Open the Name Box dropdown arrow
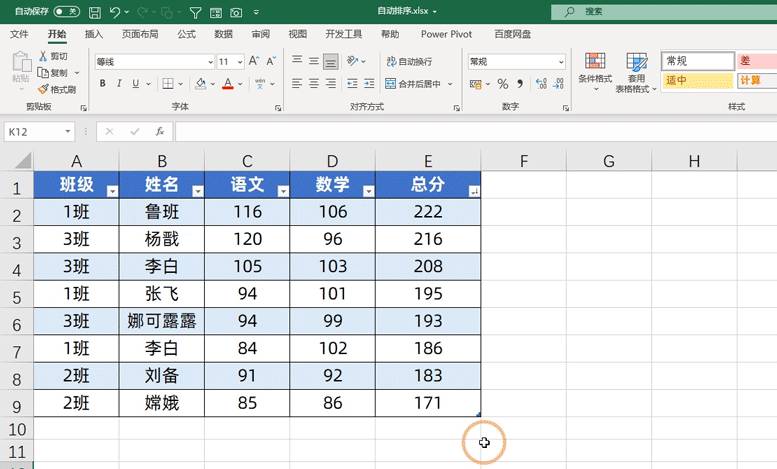 (68, 131)
